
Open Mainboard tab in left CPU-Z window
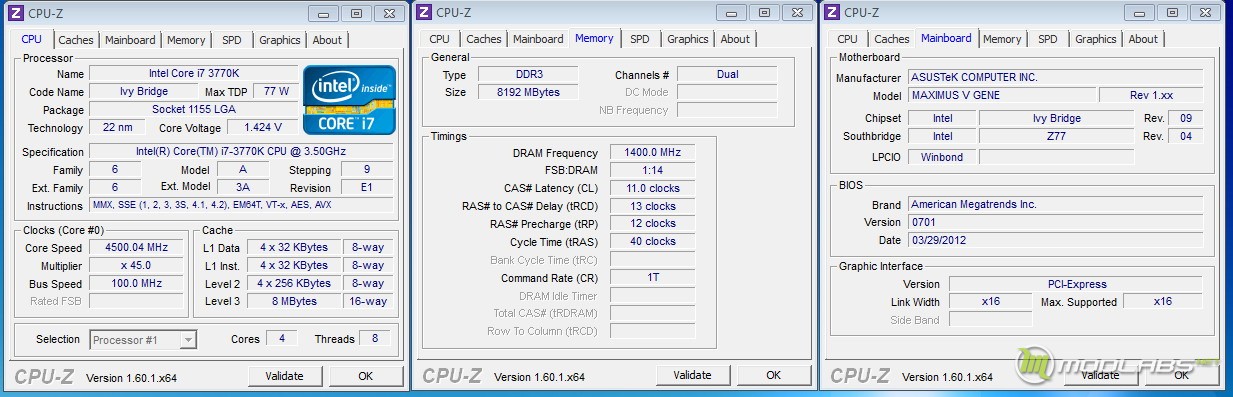tap(130, 40)
